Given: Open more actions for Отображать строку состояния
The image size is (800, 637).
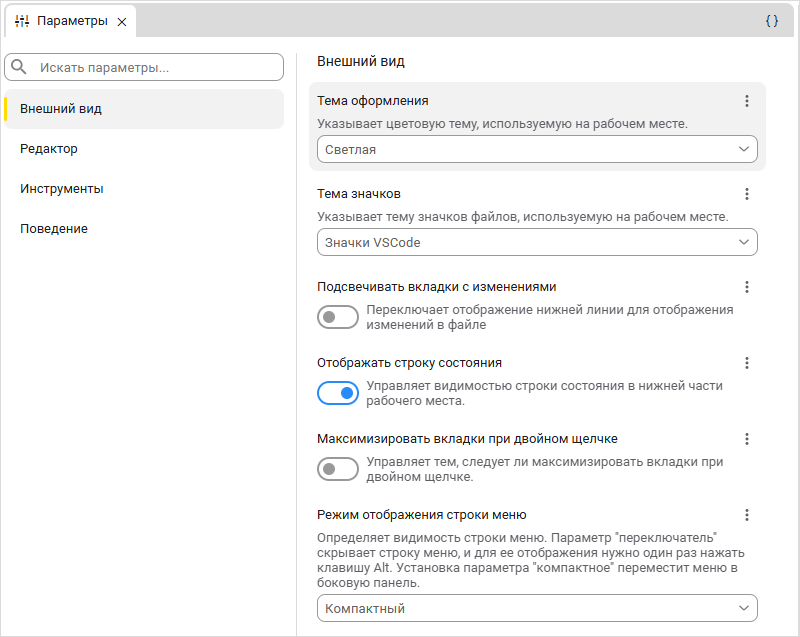Looking at the screenshot, I should [746, 363].
